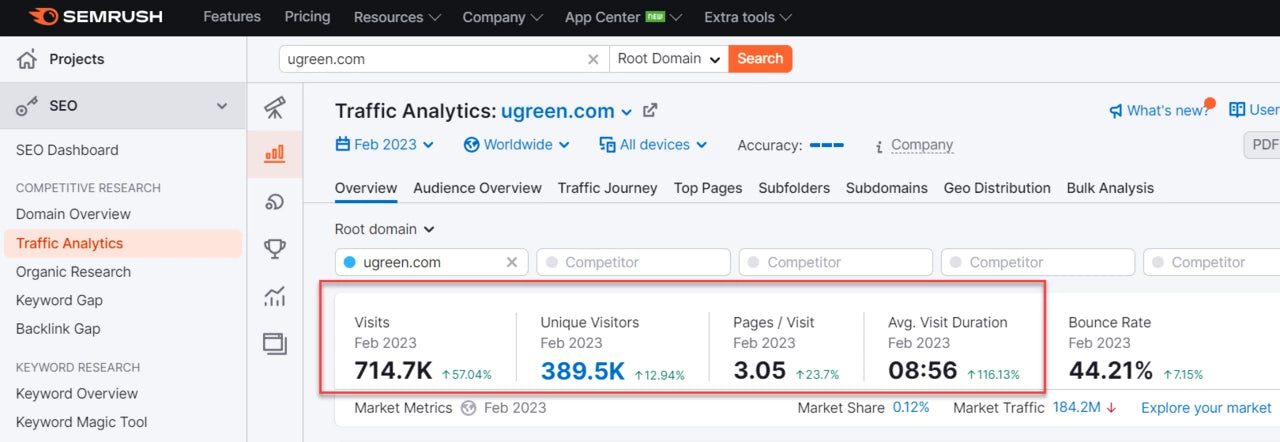Open the trophy icon in side rail
1280x442 pixels.
tap(275, 249)
